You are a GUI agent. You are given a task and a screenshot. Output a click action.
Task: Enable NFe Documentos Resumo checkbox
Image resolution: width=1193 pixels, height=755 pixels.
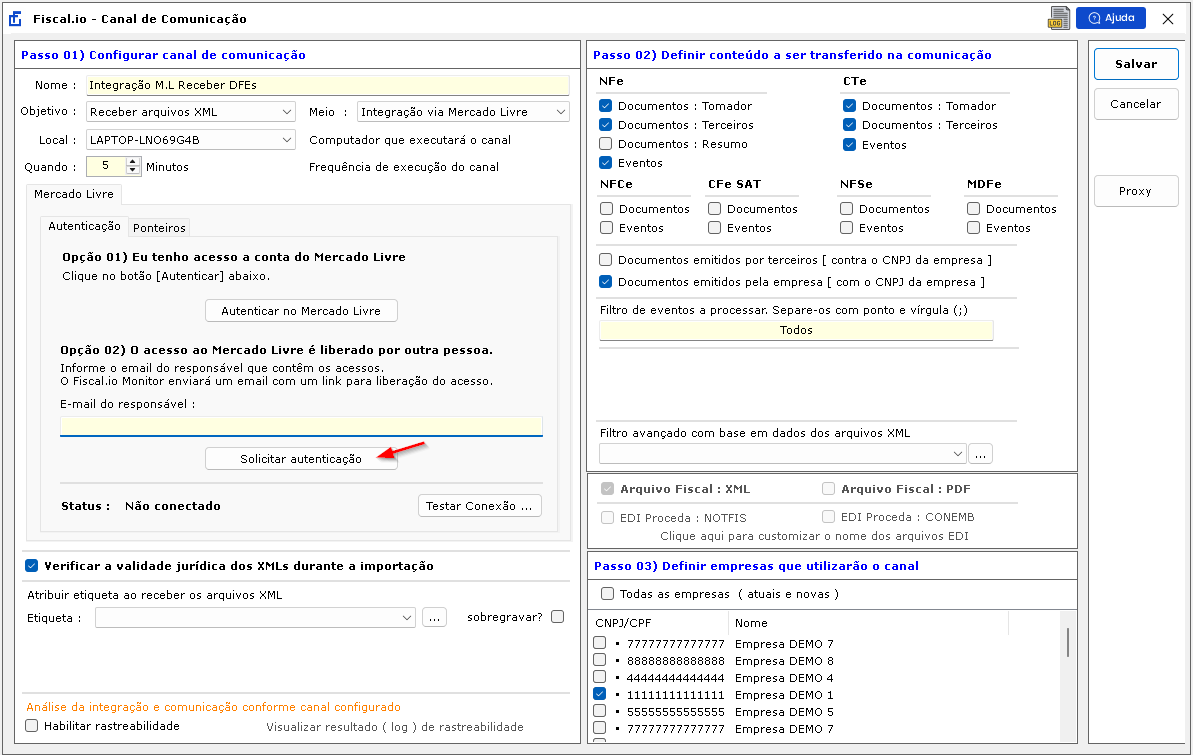click(606, 144)
